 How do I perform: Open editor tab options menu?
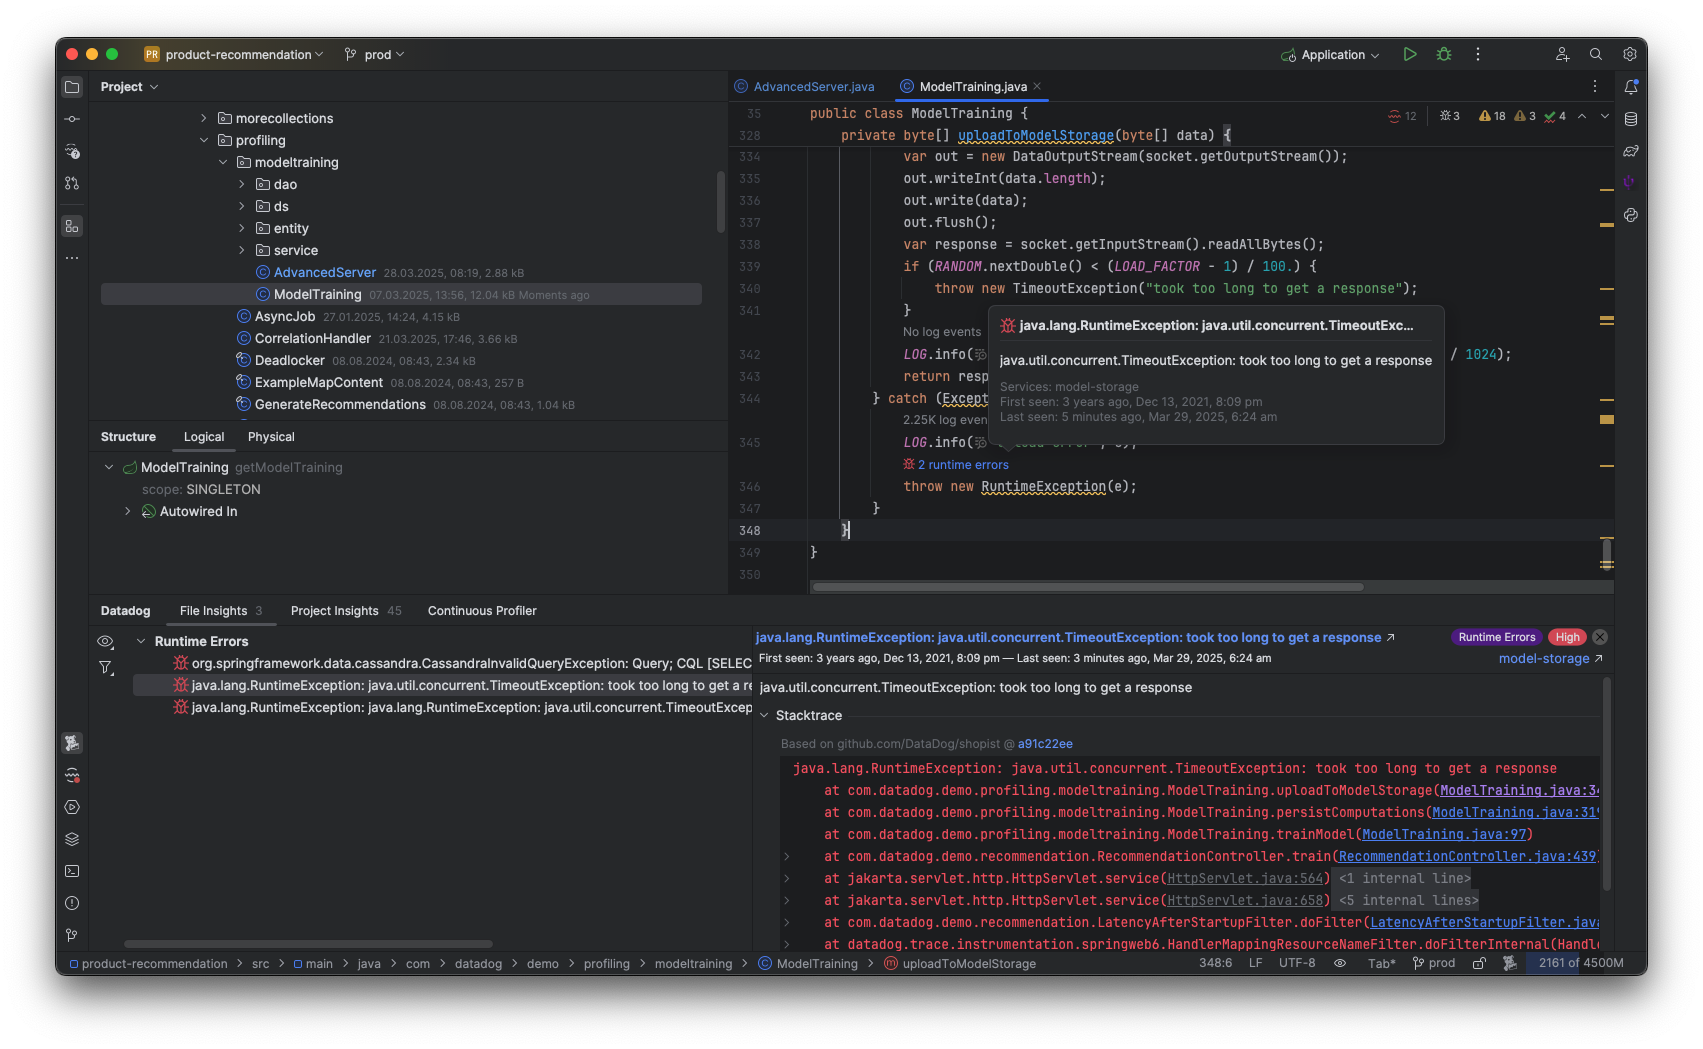pyautogui.click(x=1595, y=86)
